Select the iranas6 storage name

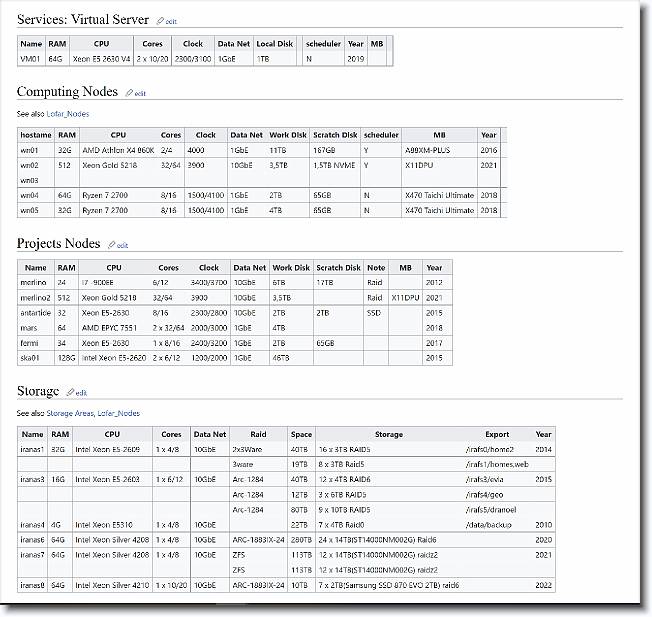coord(32,540)
